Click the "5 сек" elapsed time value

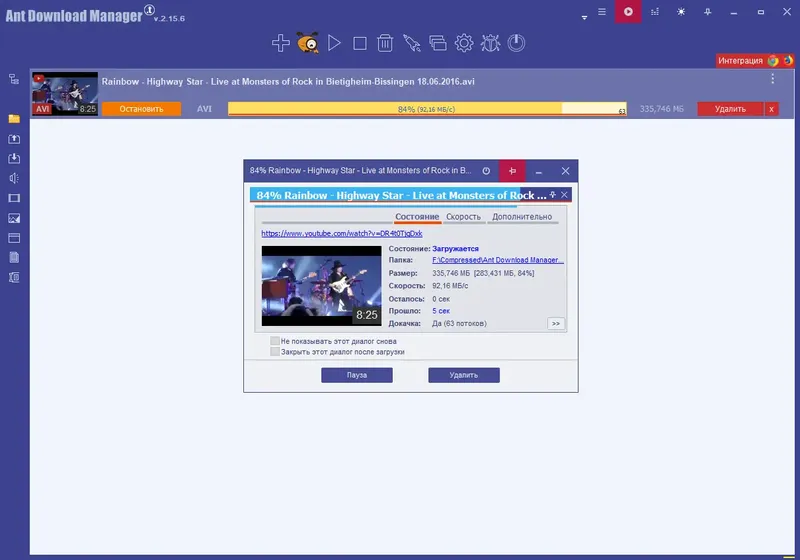441,311
